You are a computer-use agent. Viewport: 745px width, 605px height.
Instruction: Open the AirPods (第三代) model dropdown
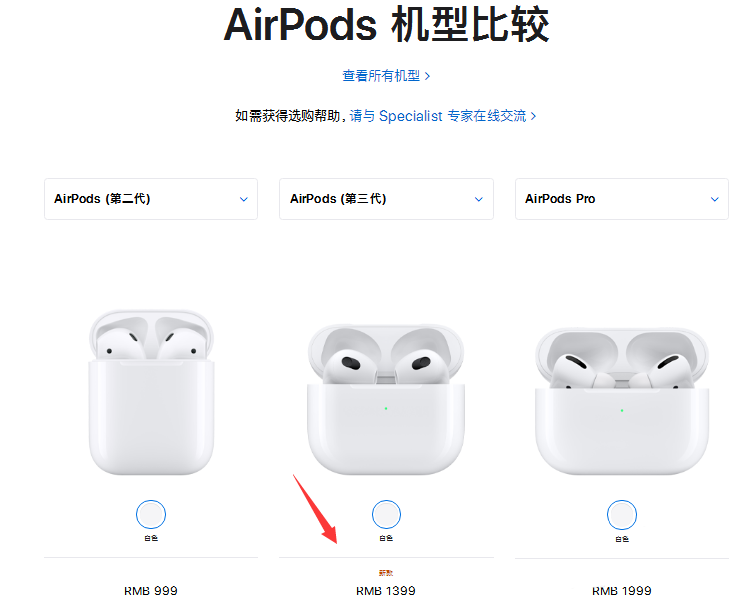coord(386,199)
